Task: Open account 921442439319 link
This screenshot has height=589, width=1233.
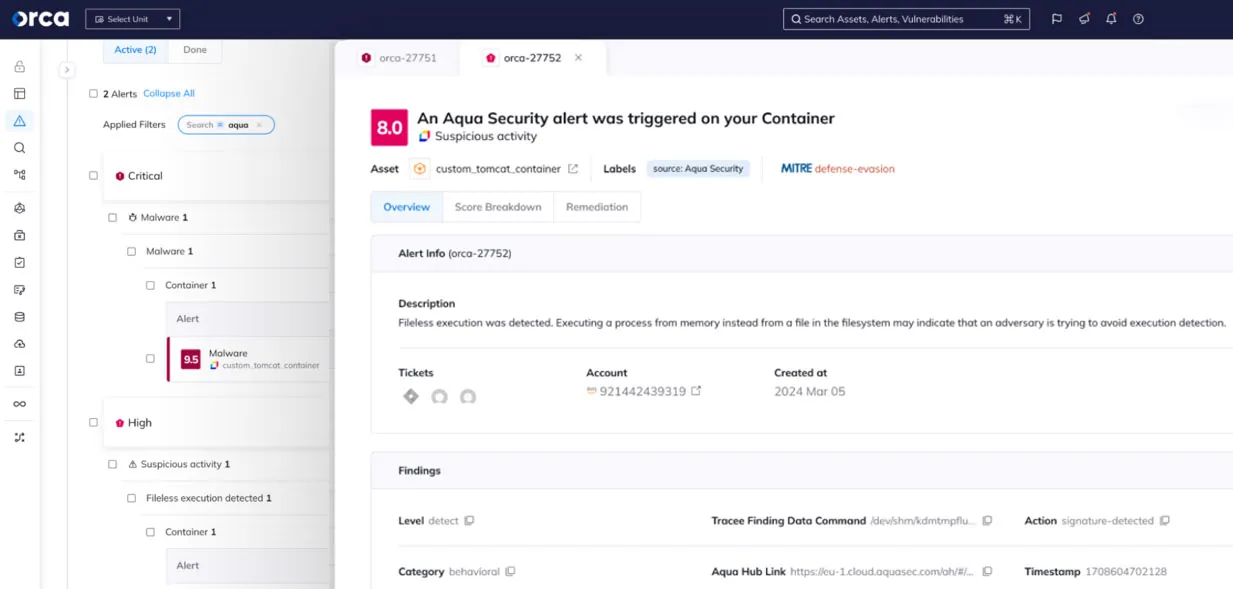Action: (x=643, y=391)
